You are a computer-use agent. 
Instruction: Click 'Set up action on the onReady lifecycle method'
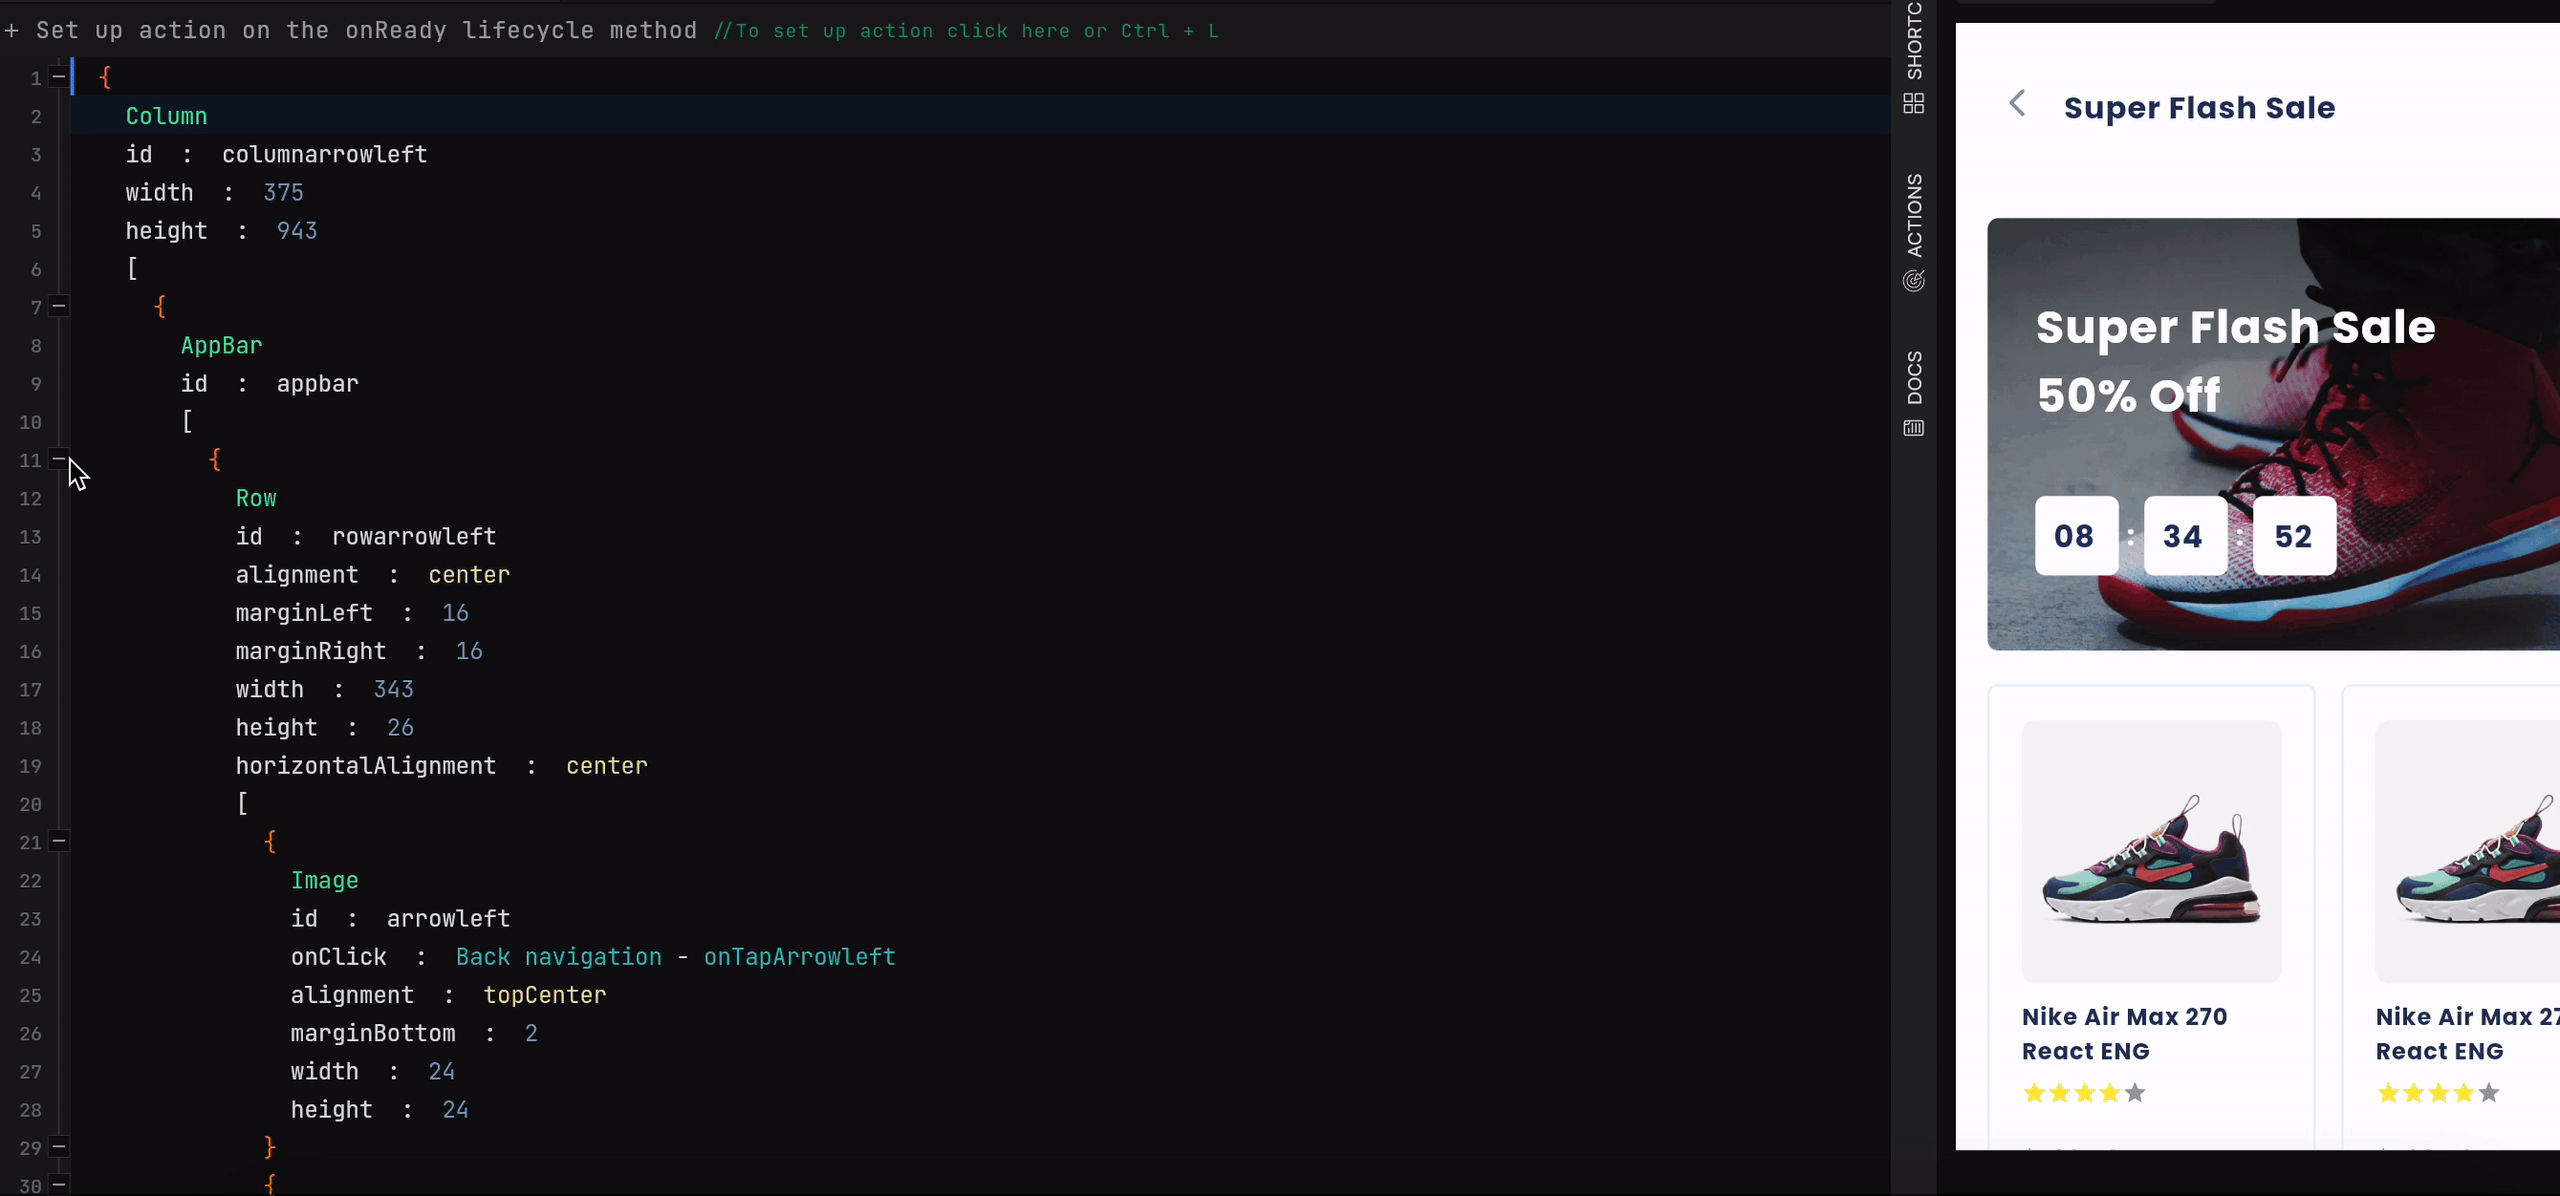(x=366, y=31)
